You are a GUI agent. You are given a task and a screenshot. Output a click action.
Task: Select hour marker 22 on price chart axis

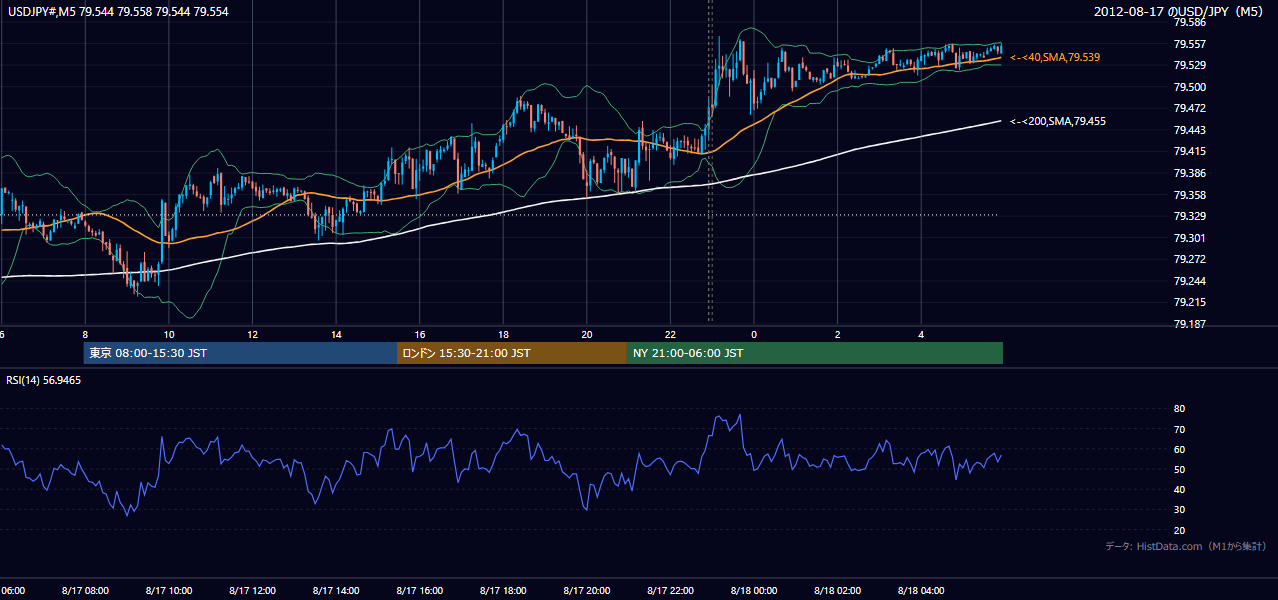(670, 335)
